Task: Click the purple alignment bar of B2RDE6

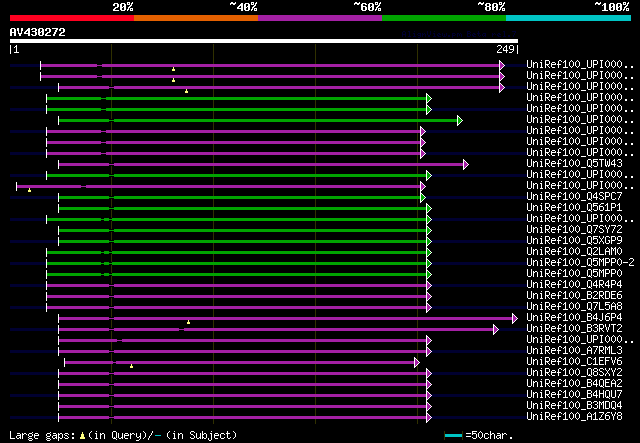Action: pyautogui.click(x=236, y=297)
